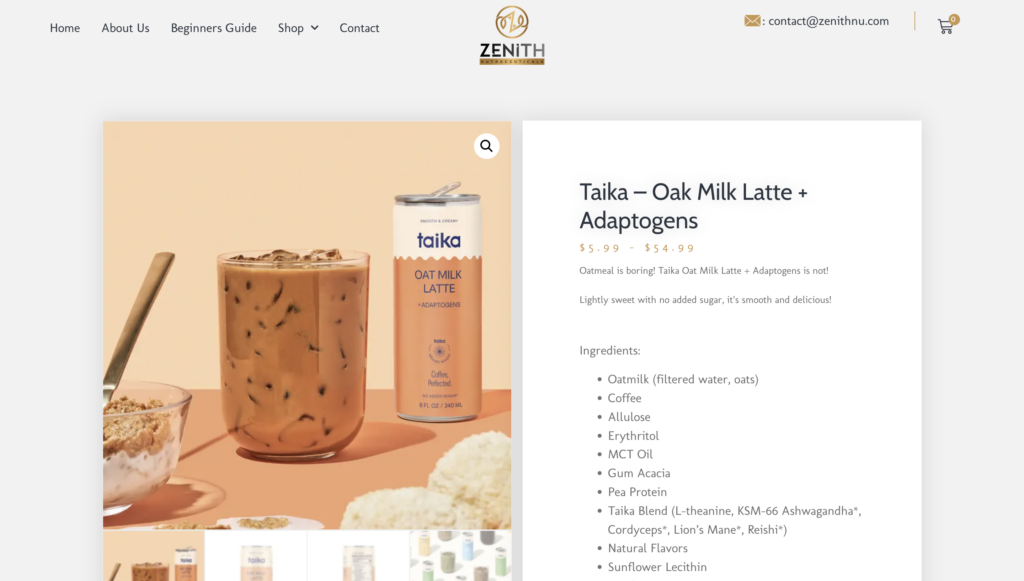The height and width of the screenshot is (581, 1024).
Task: Click the main Taika oat milk latte image
Action: pyautogui.click(x=307, y=325)
